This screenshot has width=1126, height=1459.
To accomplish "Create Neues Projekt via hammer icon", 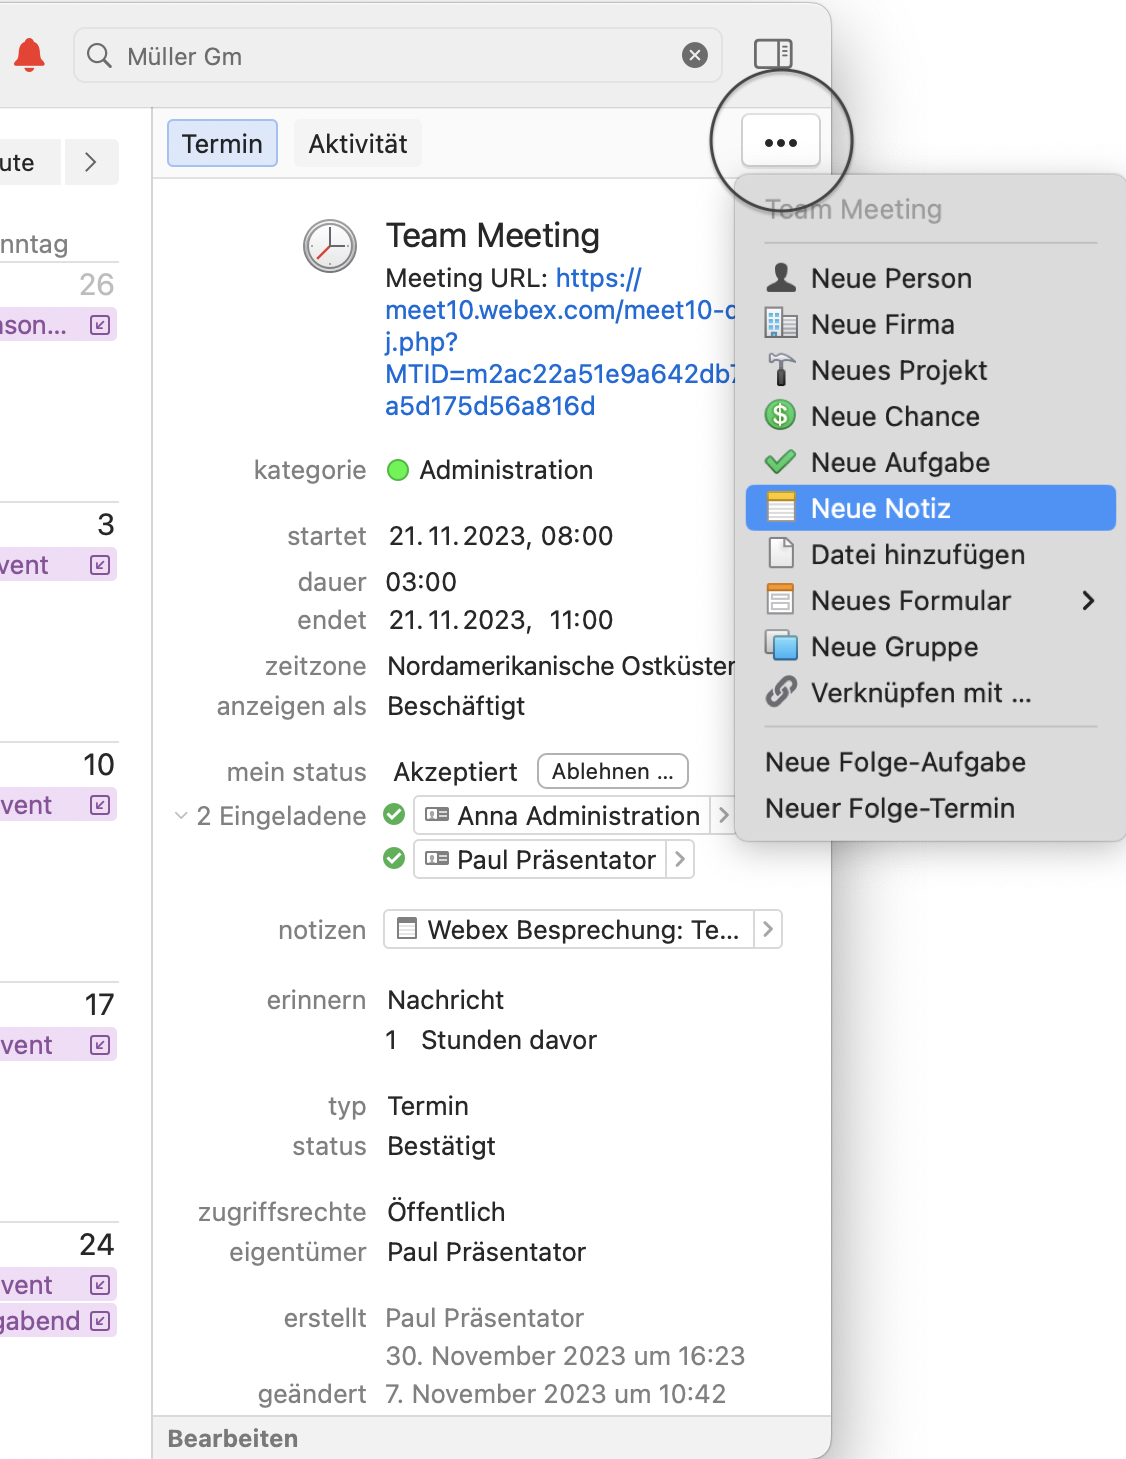I will coord(898,370).
